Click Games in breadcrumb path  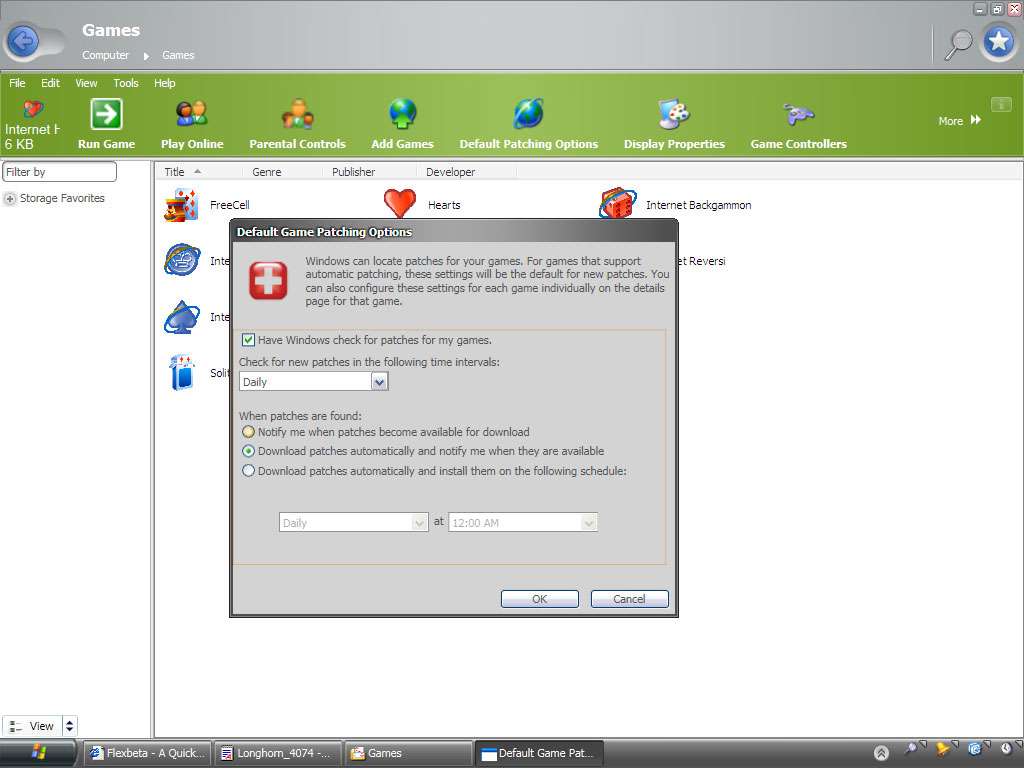click(x=178, y=56)
